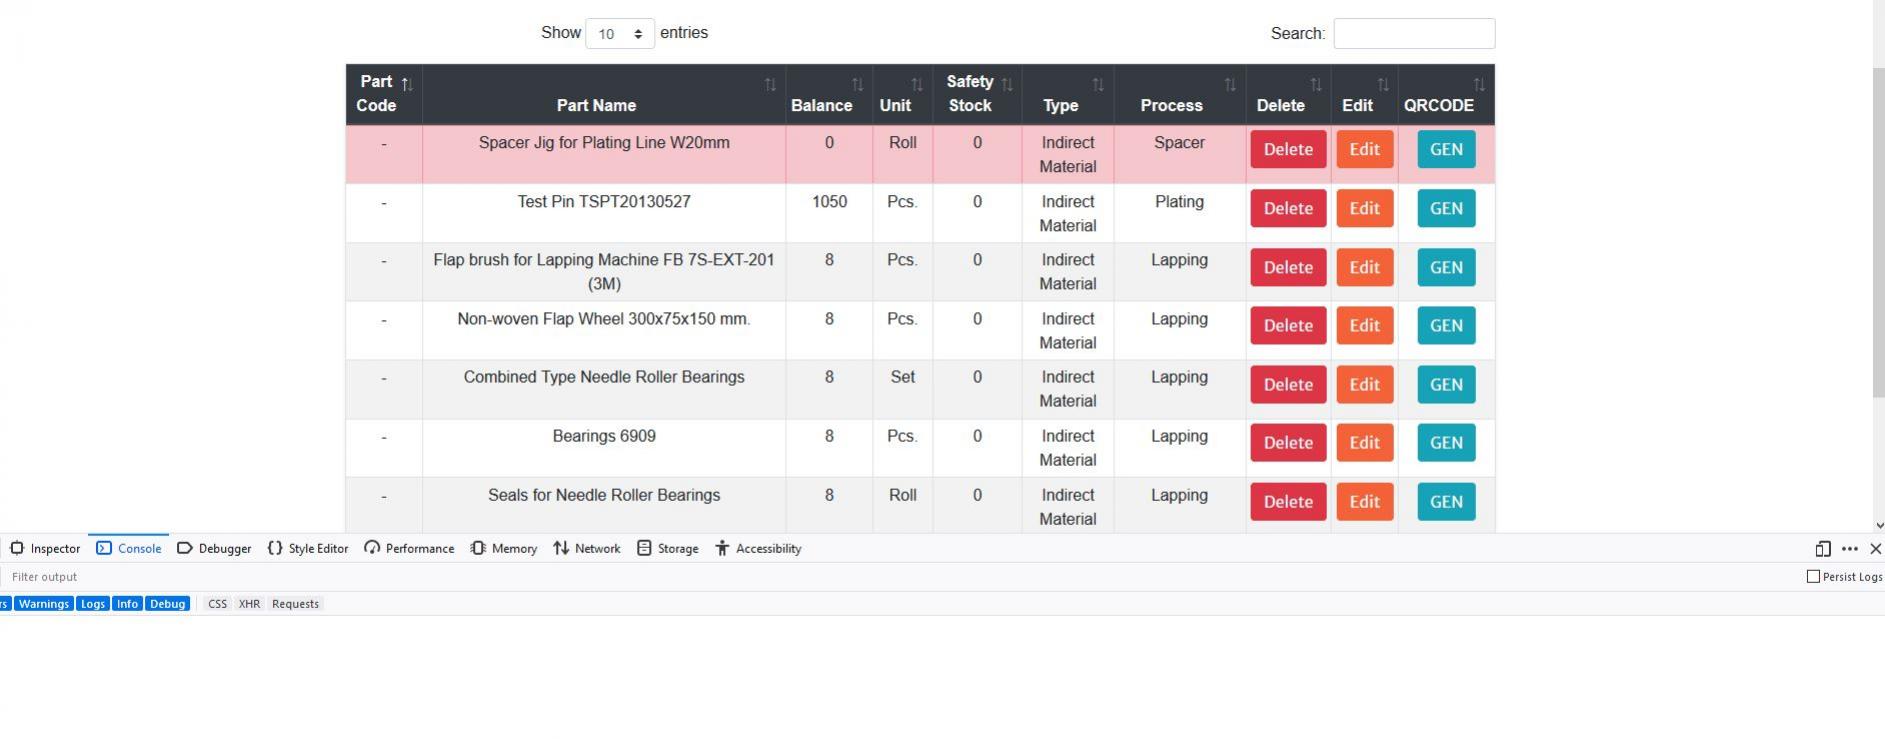Click the sort arrows in Part Code header
Image resolution: width=1885 pixels, height=739 pixels.
point(407,84)
